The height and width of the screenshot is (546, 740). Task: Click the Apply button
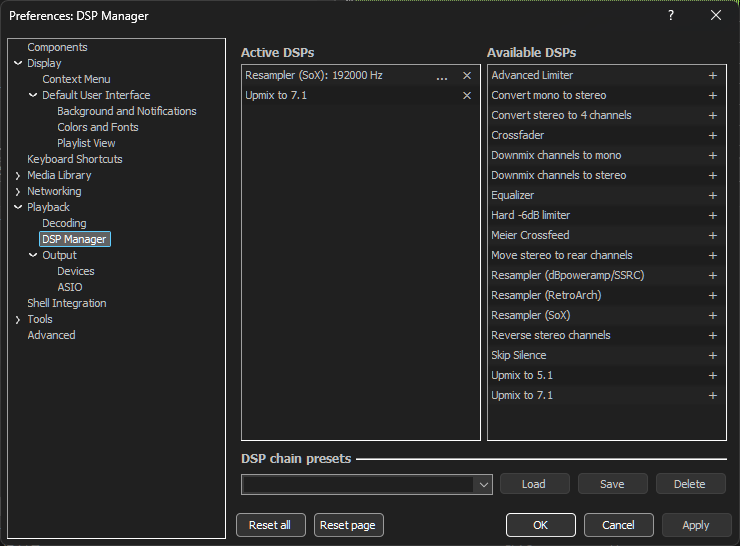[696, 525]
